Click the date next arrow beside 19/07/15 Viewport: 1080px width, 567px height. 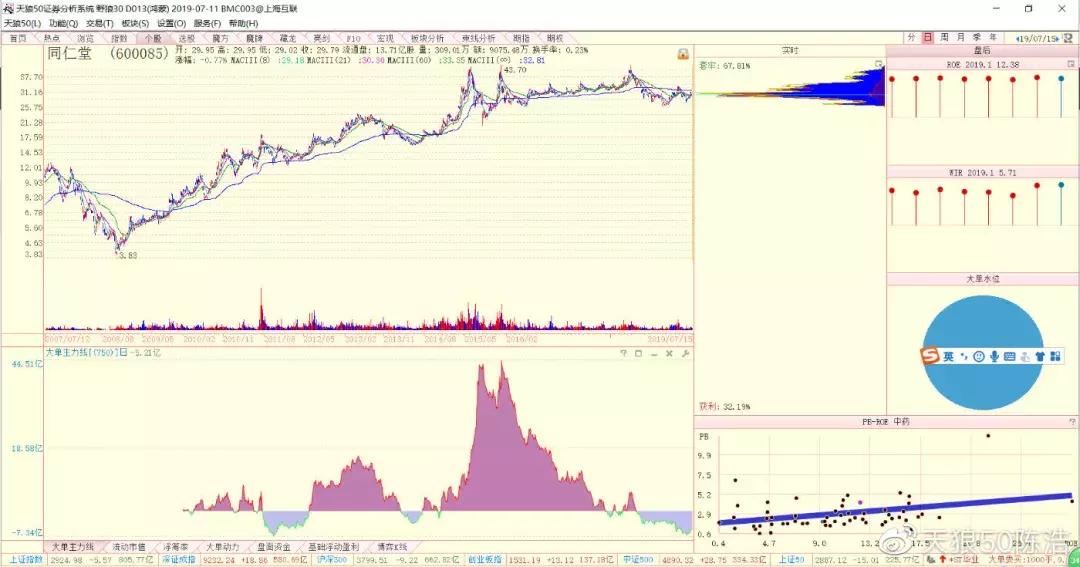(1058, 39)
